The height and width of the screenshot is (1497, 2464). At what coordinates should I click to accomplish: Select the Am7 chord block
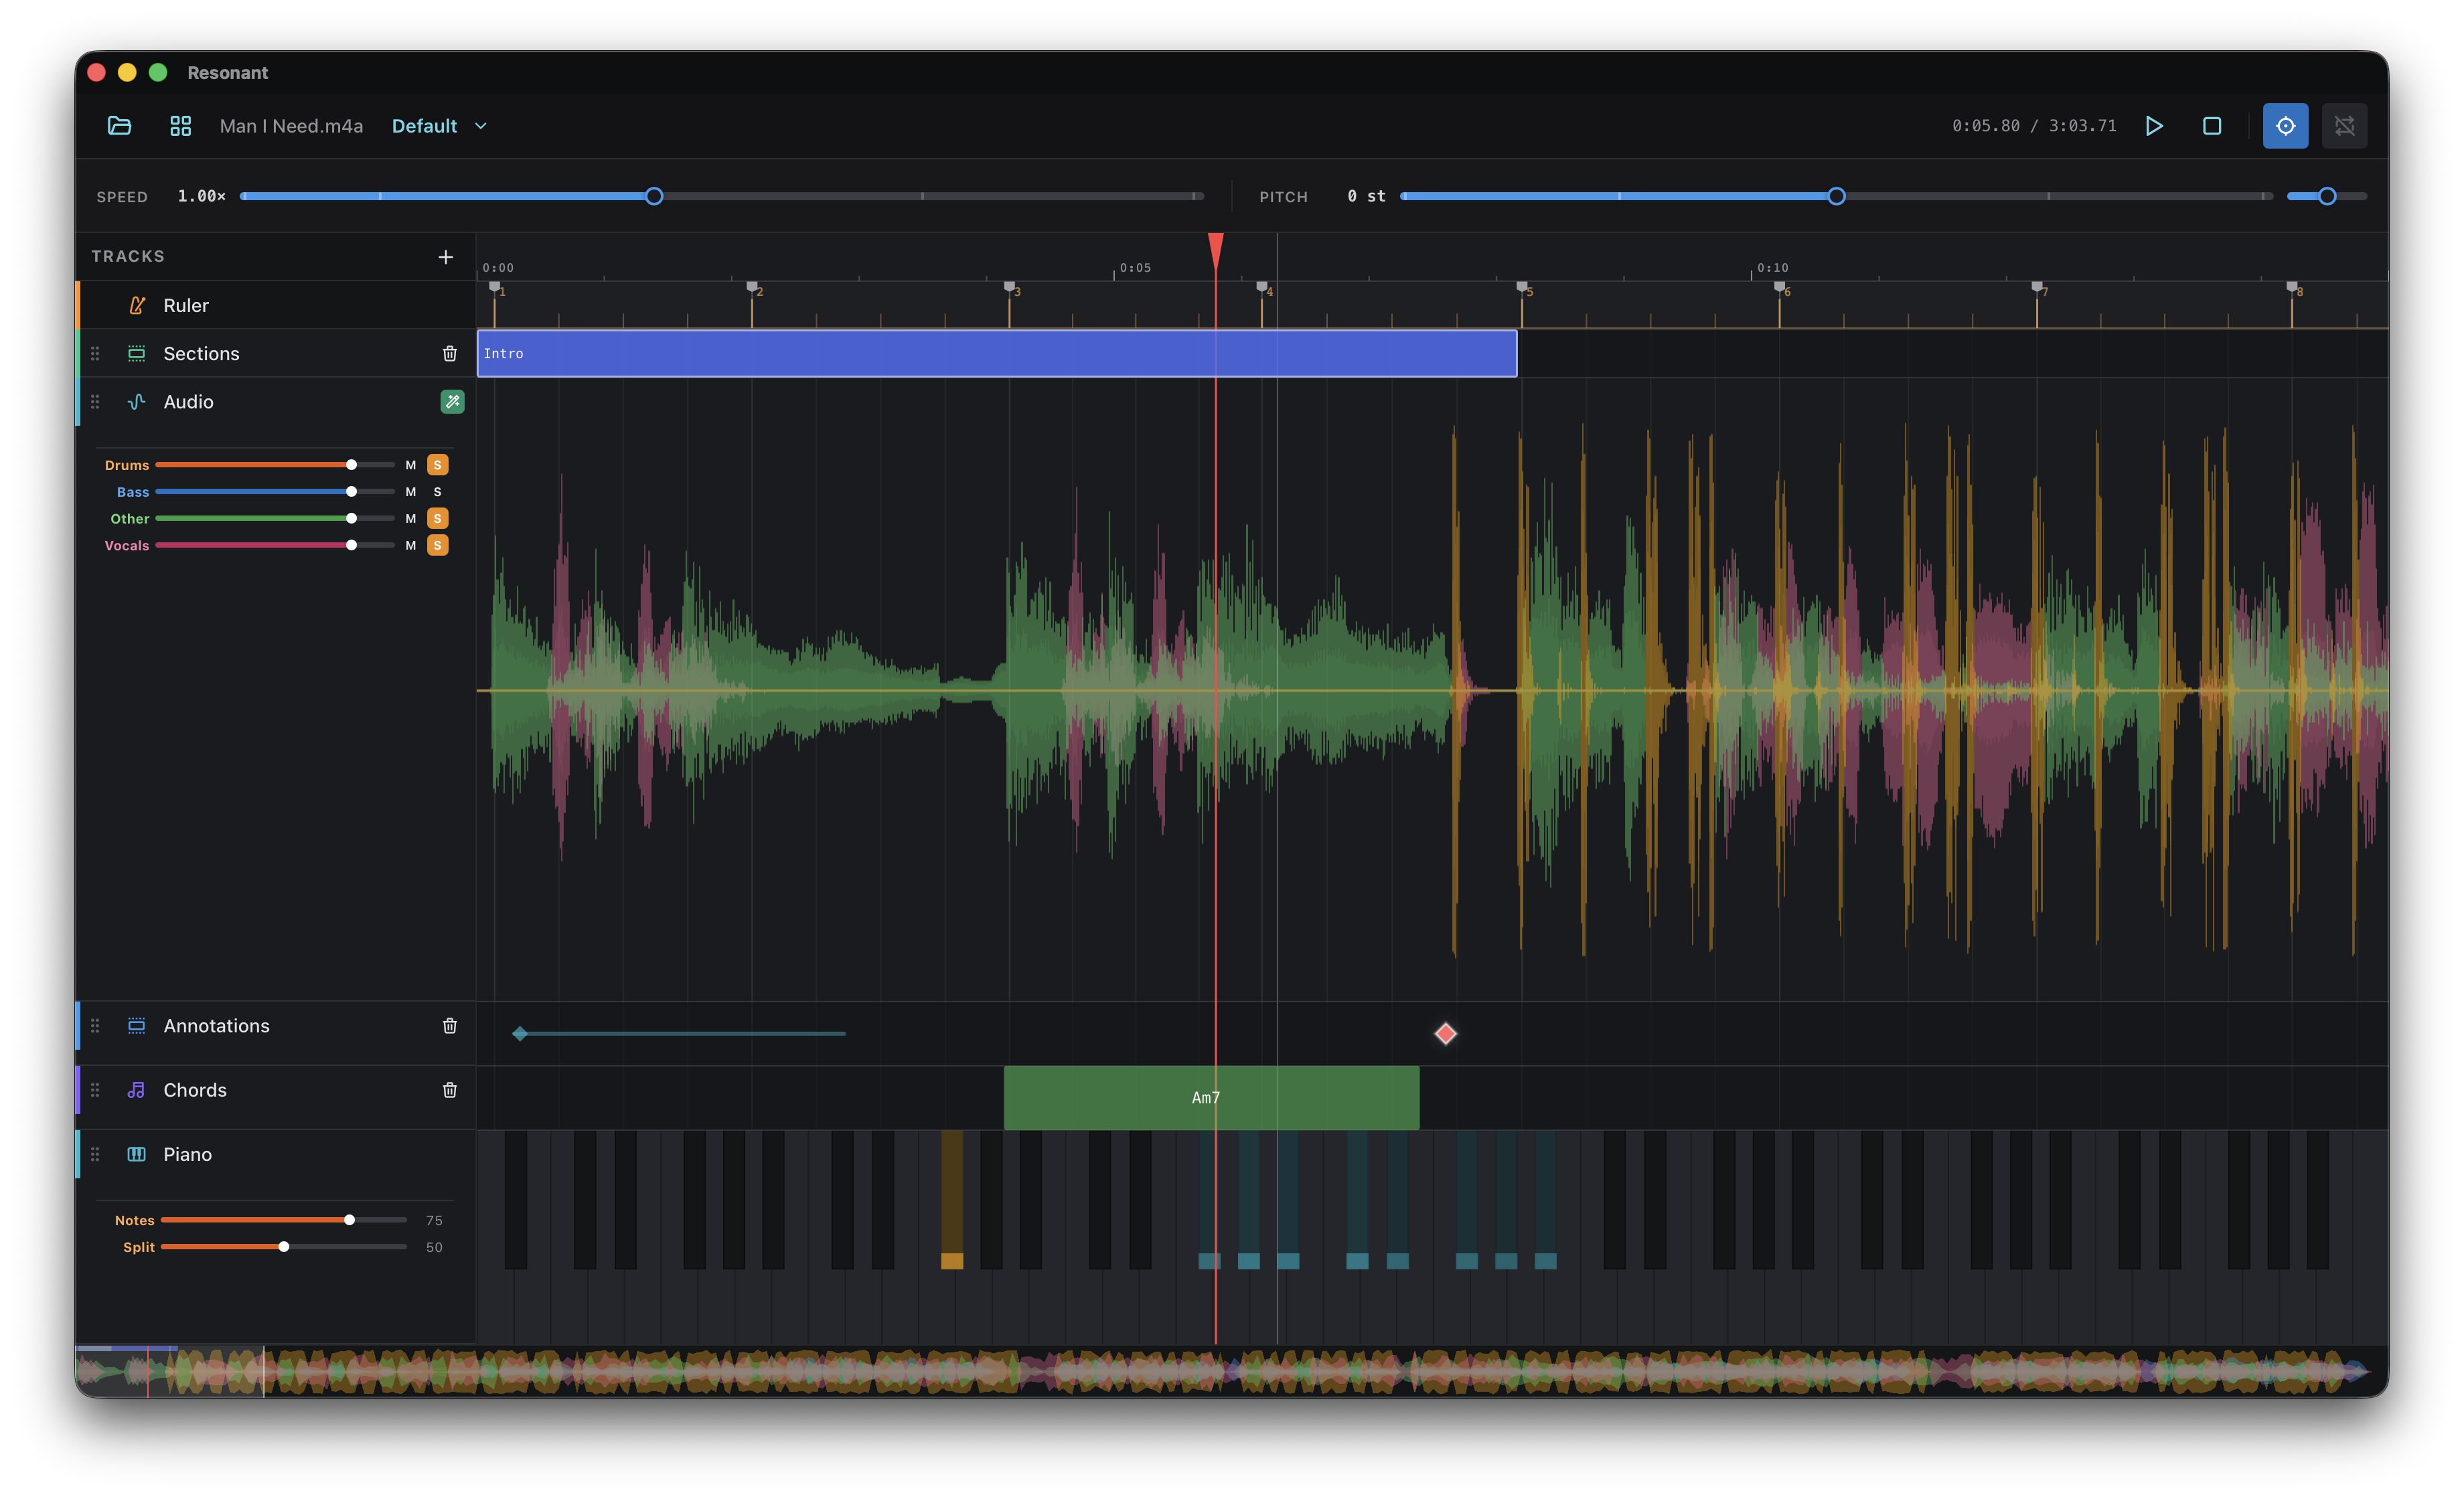coord(1210,1097)
